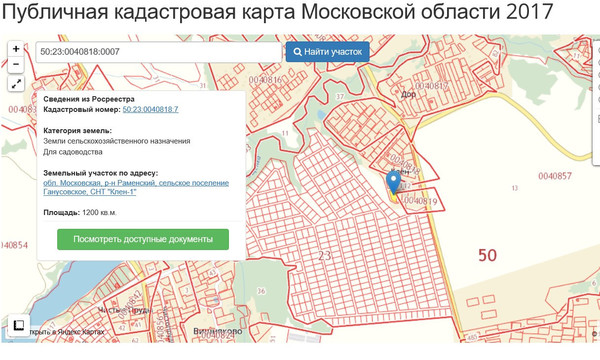Click the blue location pin marker
This screenshot has height=360, width=600.
coord(393,183)
